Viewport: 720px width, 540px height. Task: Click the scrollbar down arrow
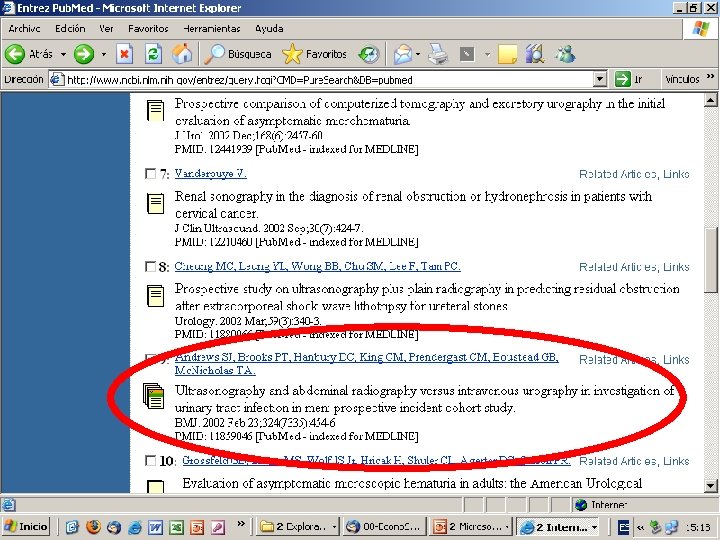point(710,485)
